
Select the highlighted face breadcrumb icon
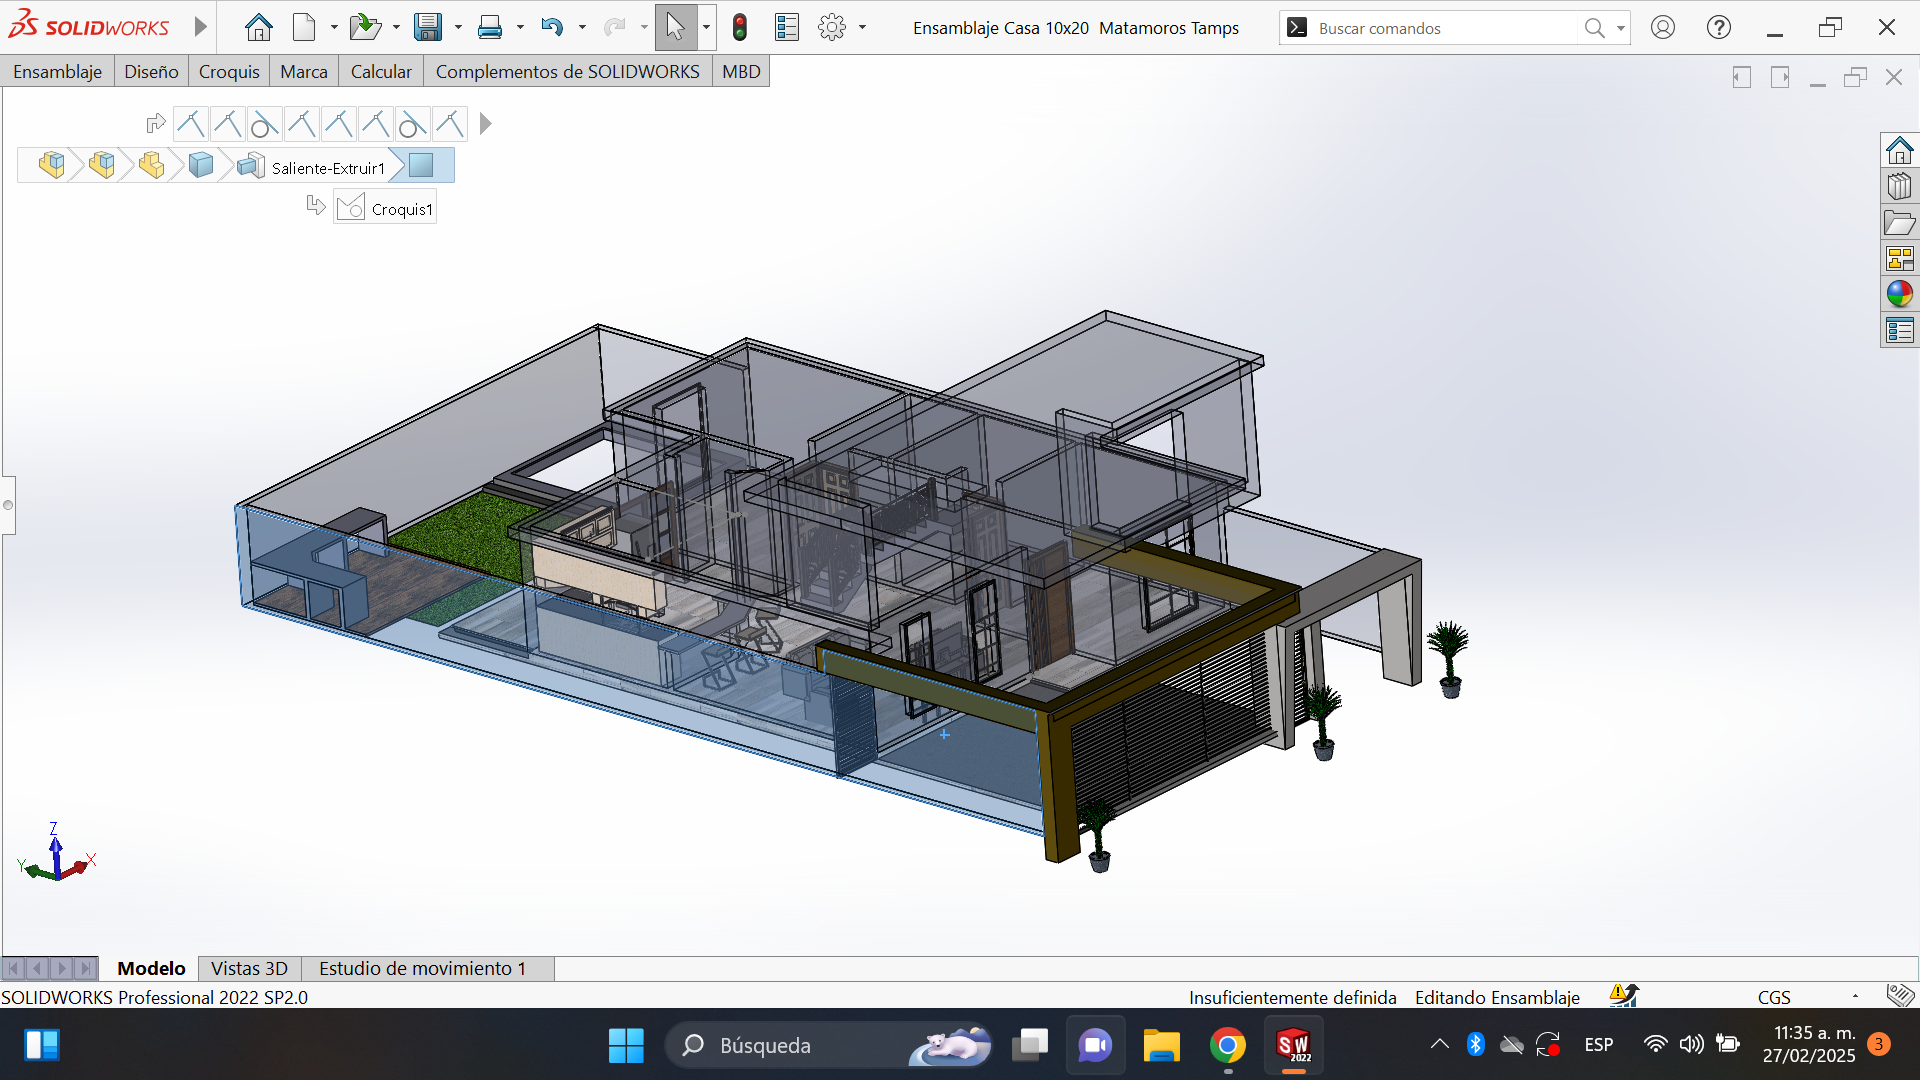point(421,165)
